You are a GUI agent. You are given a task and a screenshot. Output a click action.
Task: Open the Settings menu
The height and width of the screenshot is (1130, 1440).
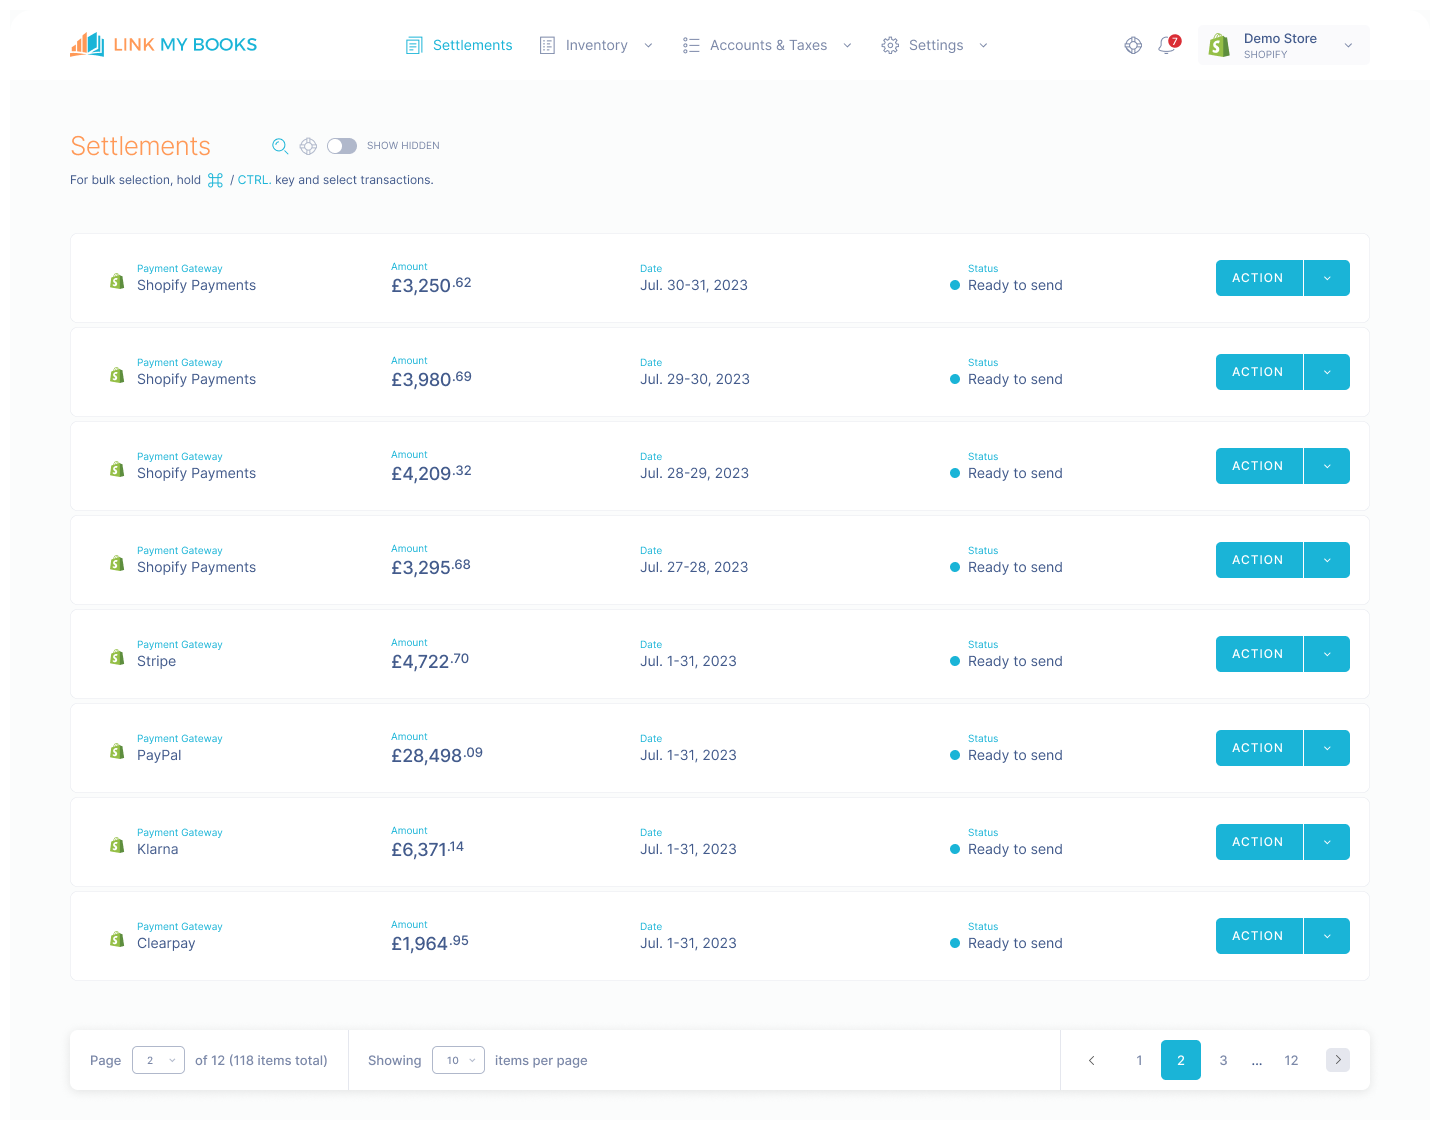point(935,45)
